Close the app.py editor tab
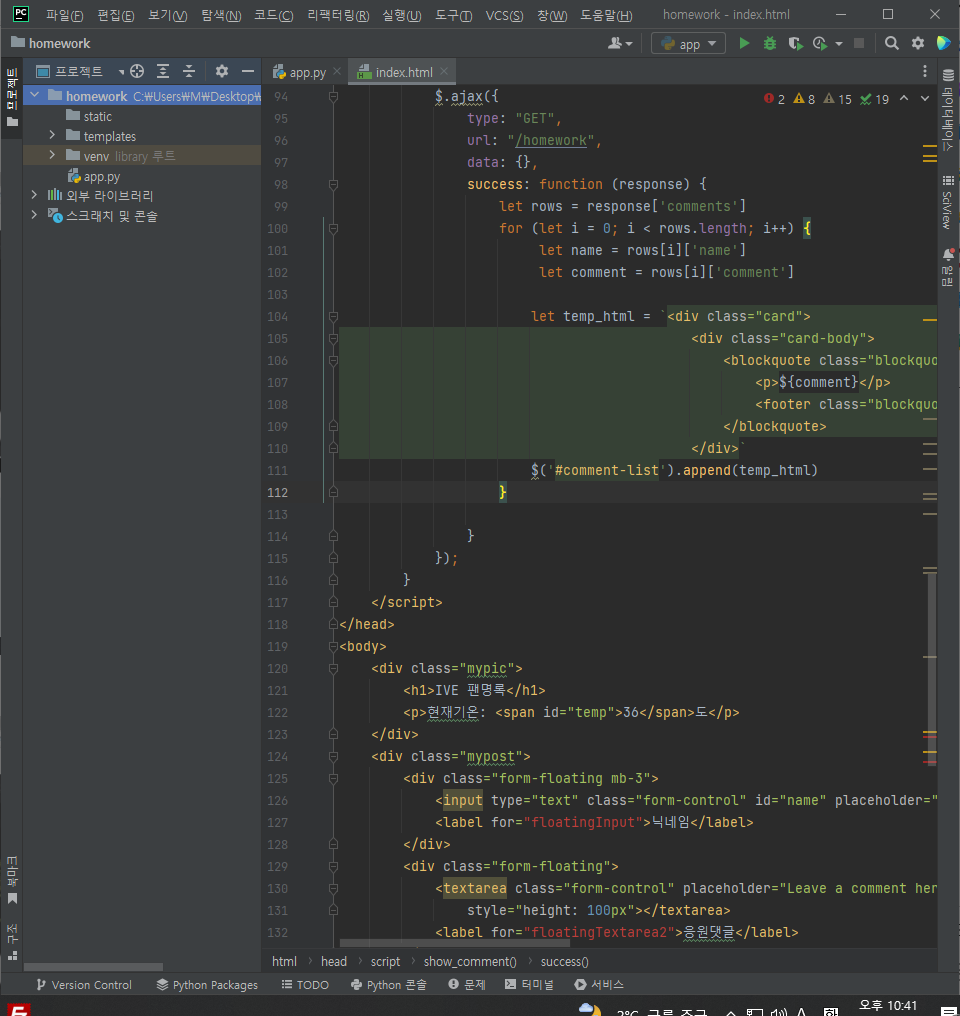The image size is (960, 1016). tap(337, 71)
